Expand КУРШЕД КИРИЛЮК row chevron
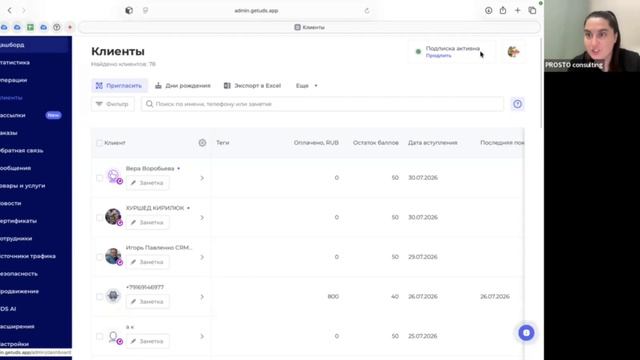The image size is (640, 360). (202, 218)
